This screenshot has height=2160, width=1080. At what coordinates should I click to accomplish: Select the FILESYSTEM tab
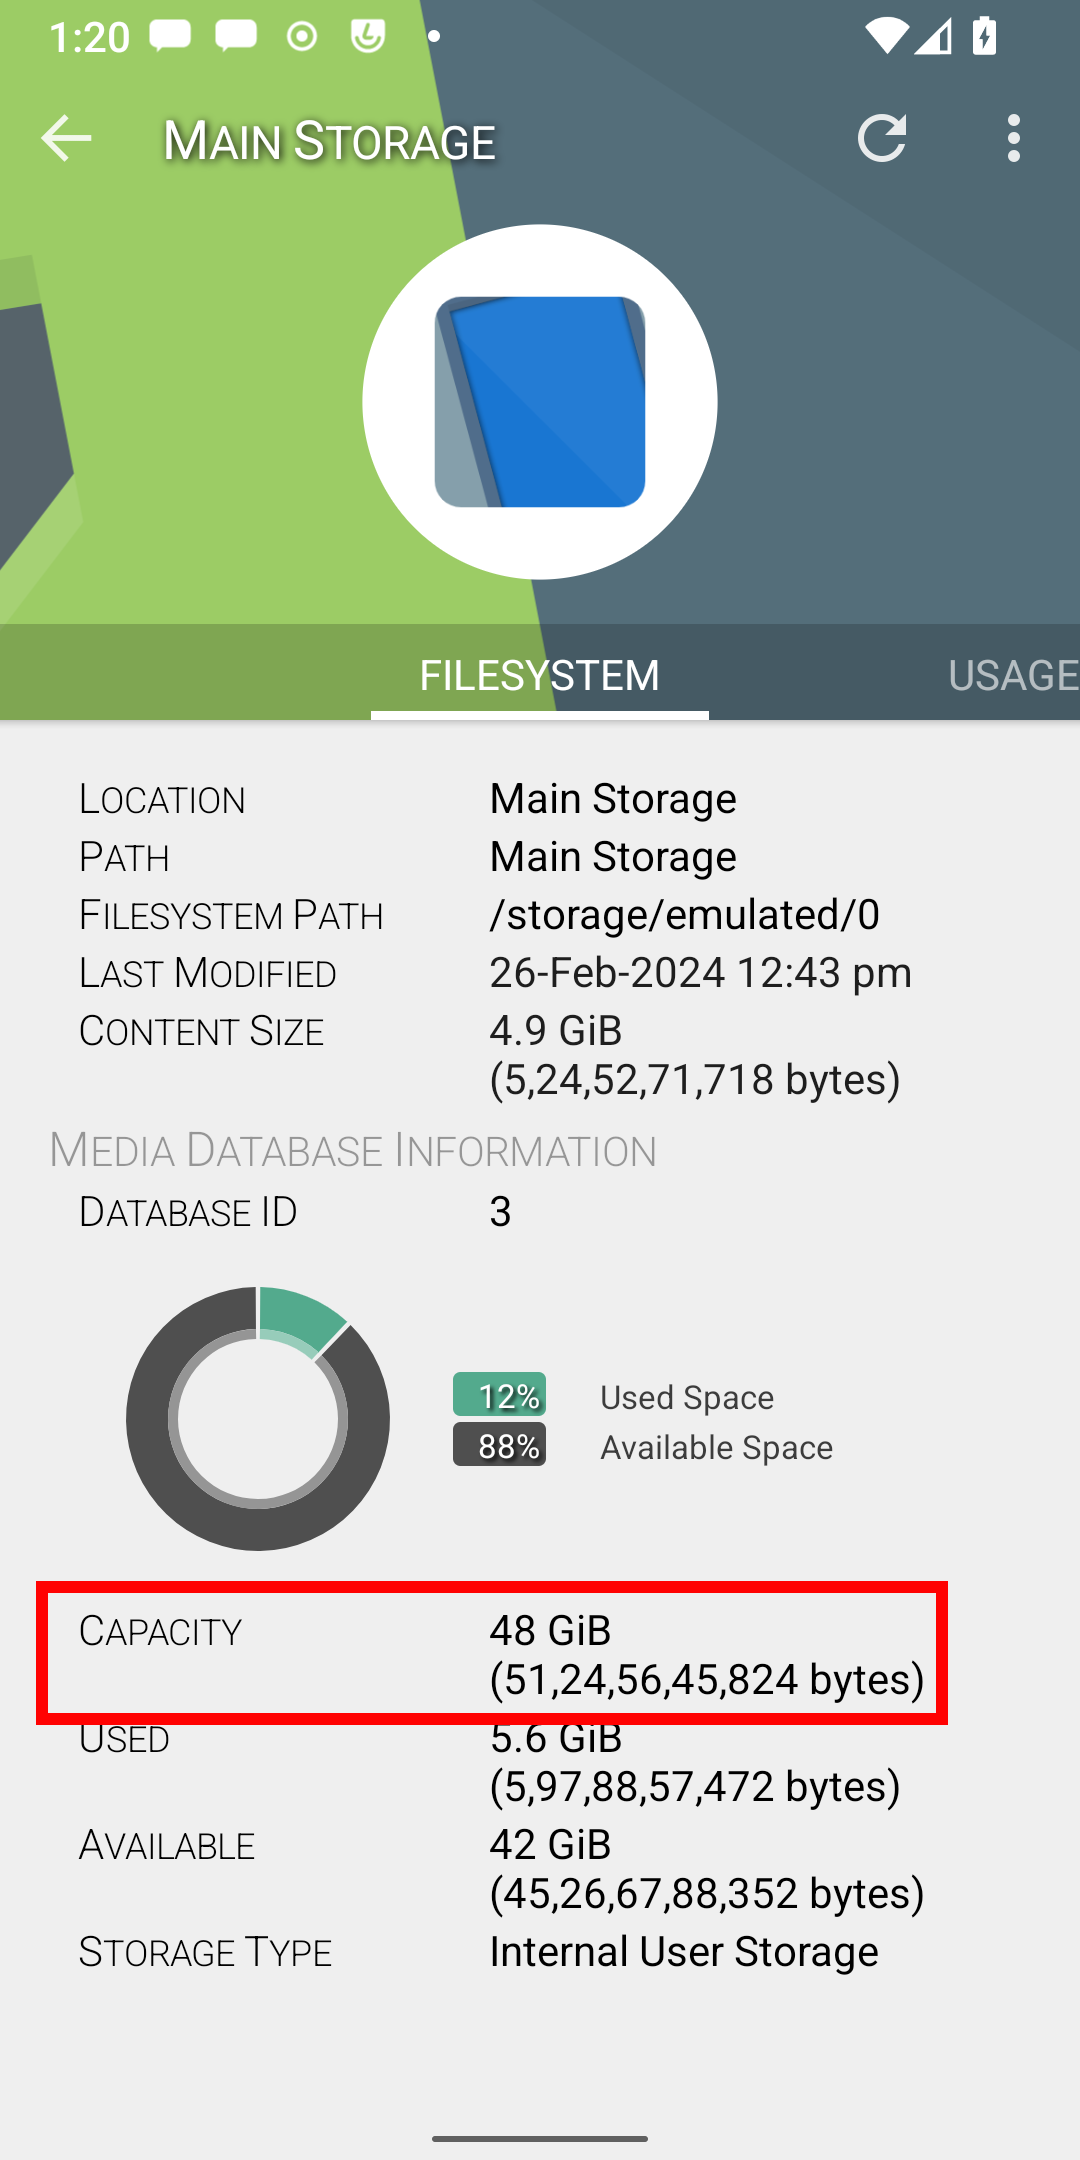[540, 675]
